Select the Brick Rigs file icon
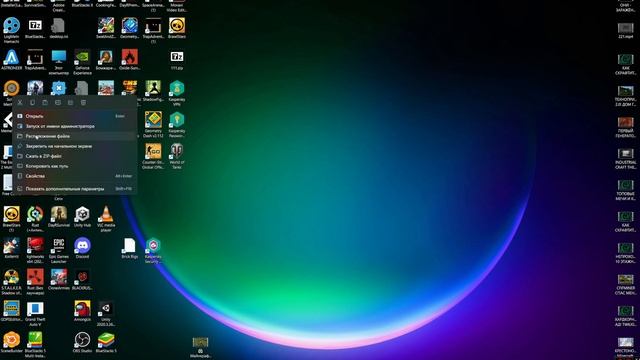 tap(129, 248)
